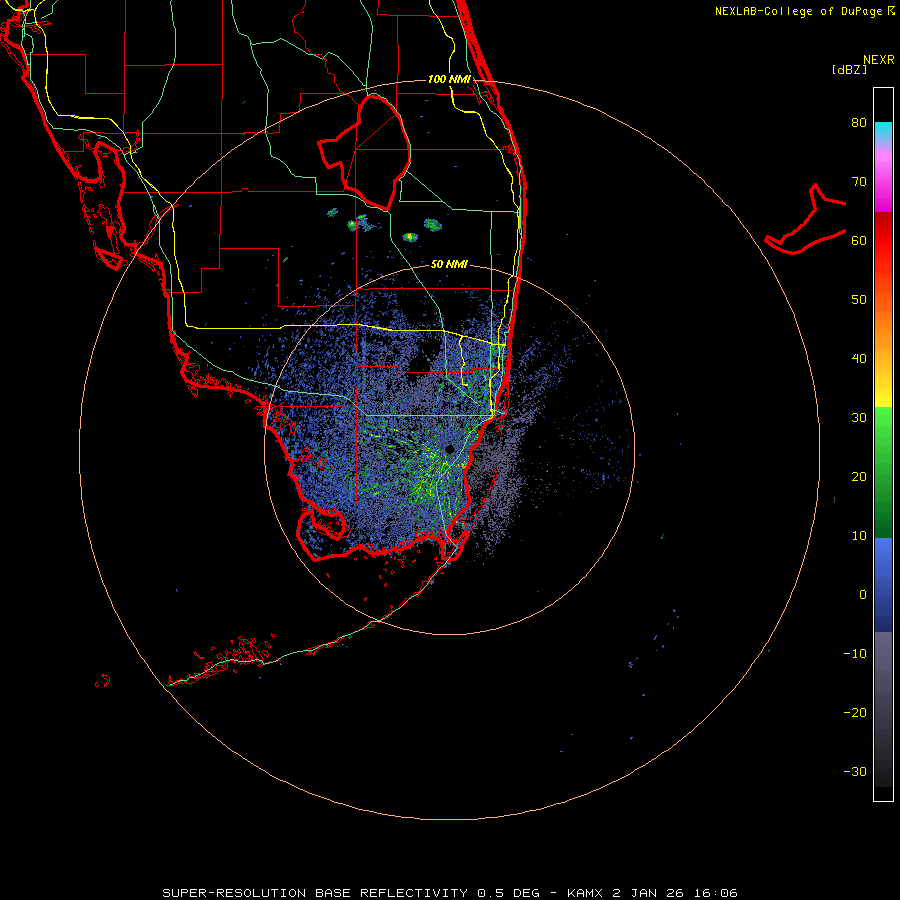The width and height of the screenshot is (900, 900).
Task: Click the 100 NMI range ring label
Action: 449,79
